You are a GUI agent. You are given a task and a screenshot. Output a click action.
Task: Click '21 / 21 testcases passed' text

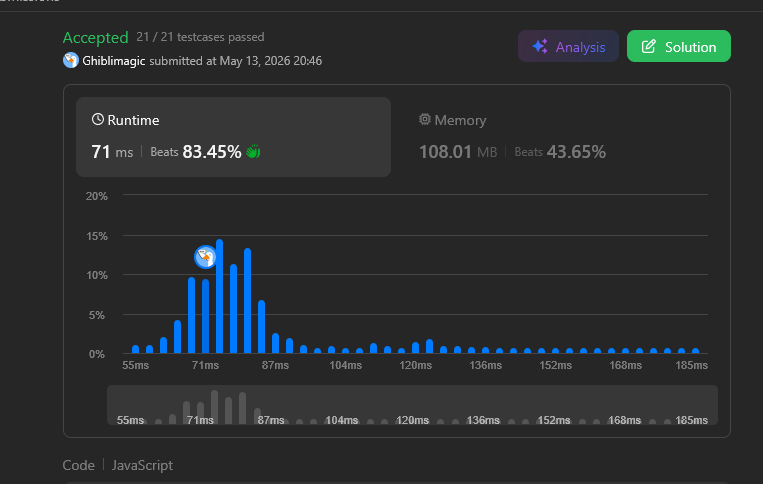point(200,37)
